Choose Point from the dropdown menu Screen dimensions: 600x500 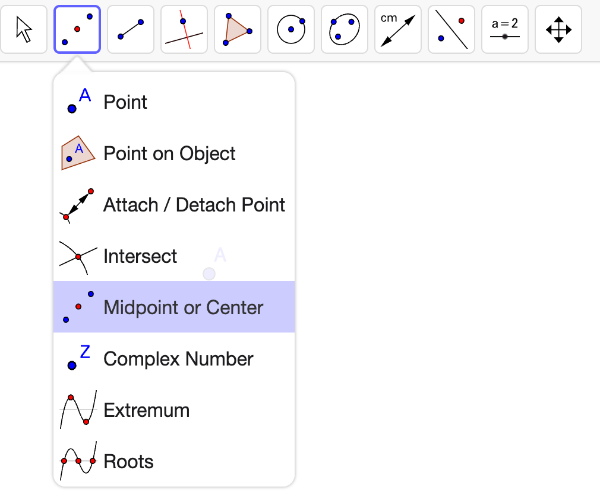click(x=174, y=102)
